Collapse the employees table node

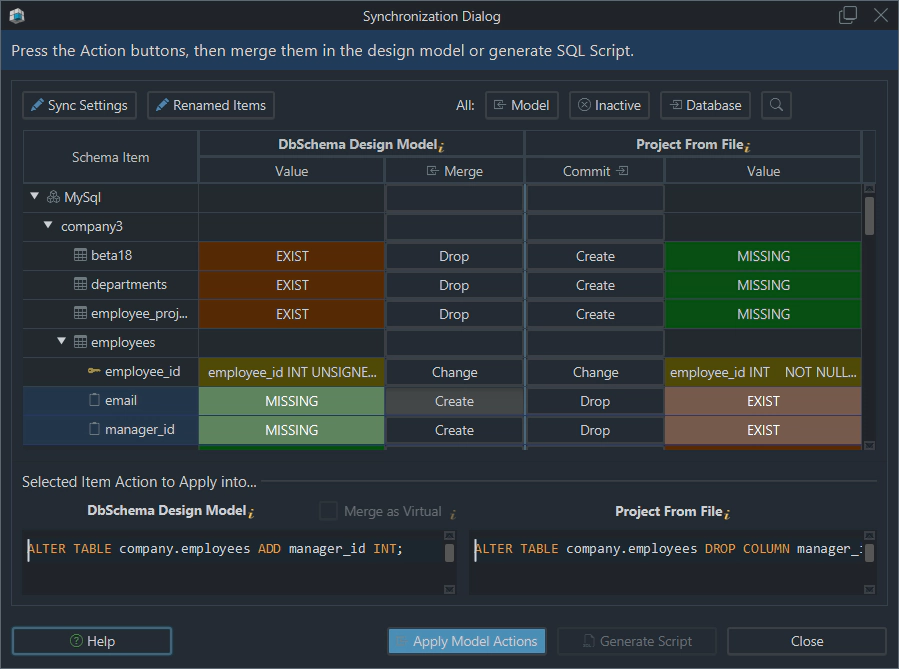[62, 341]
